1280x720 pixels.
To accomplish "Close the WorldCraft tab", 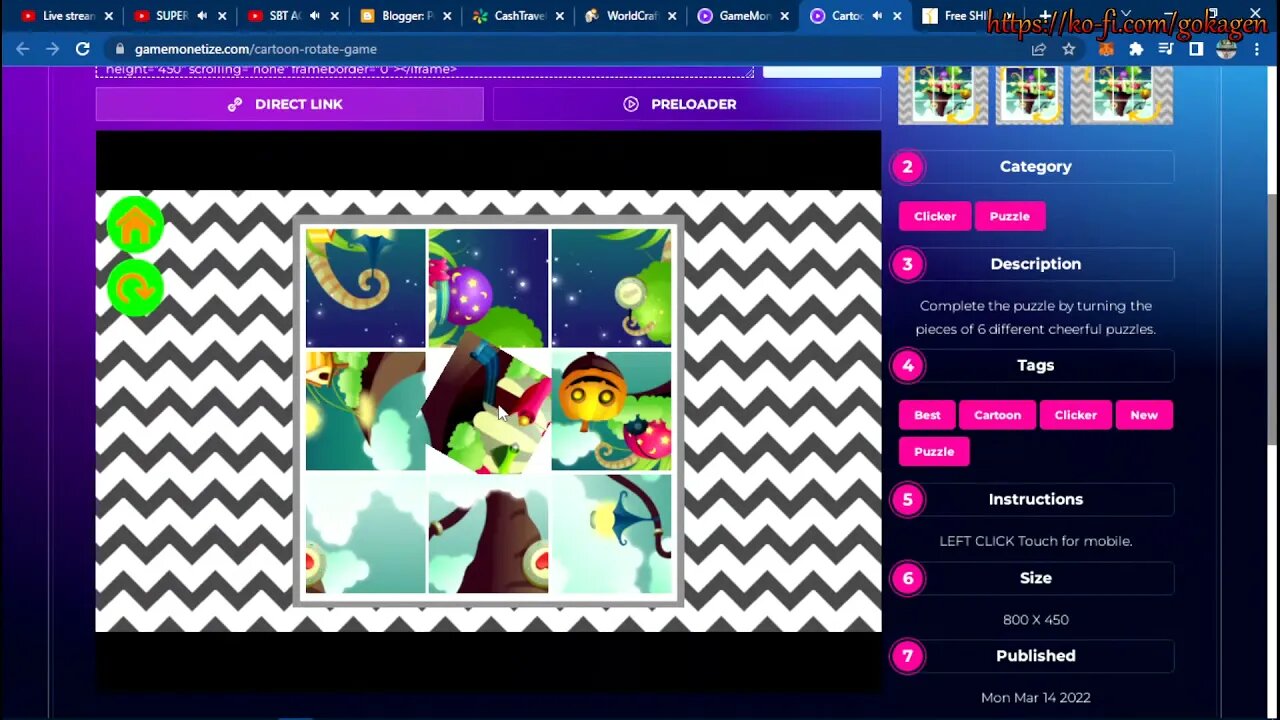I will pos(672,16).
